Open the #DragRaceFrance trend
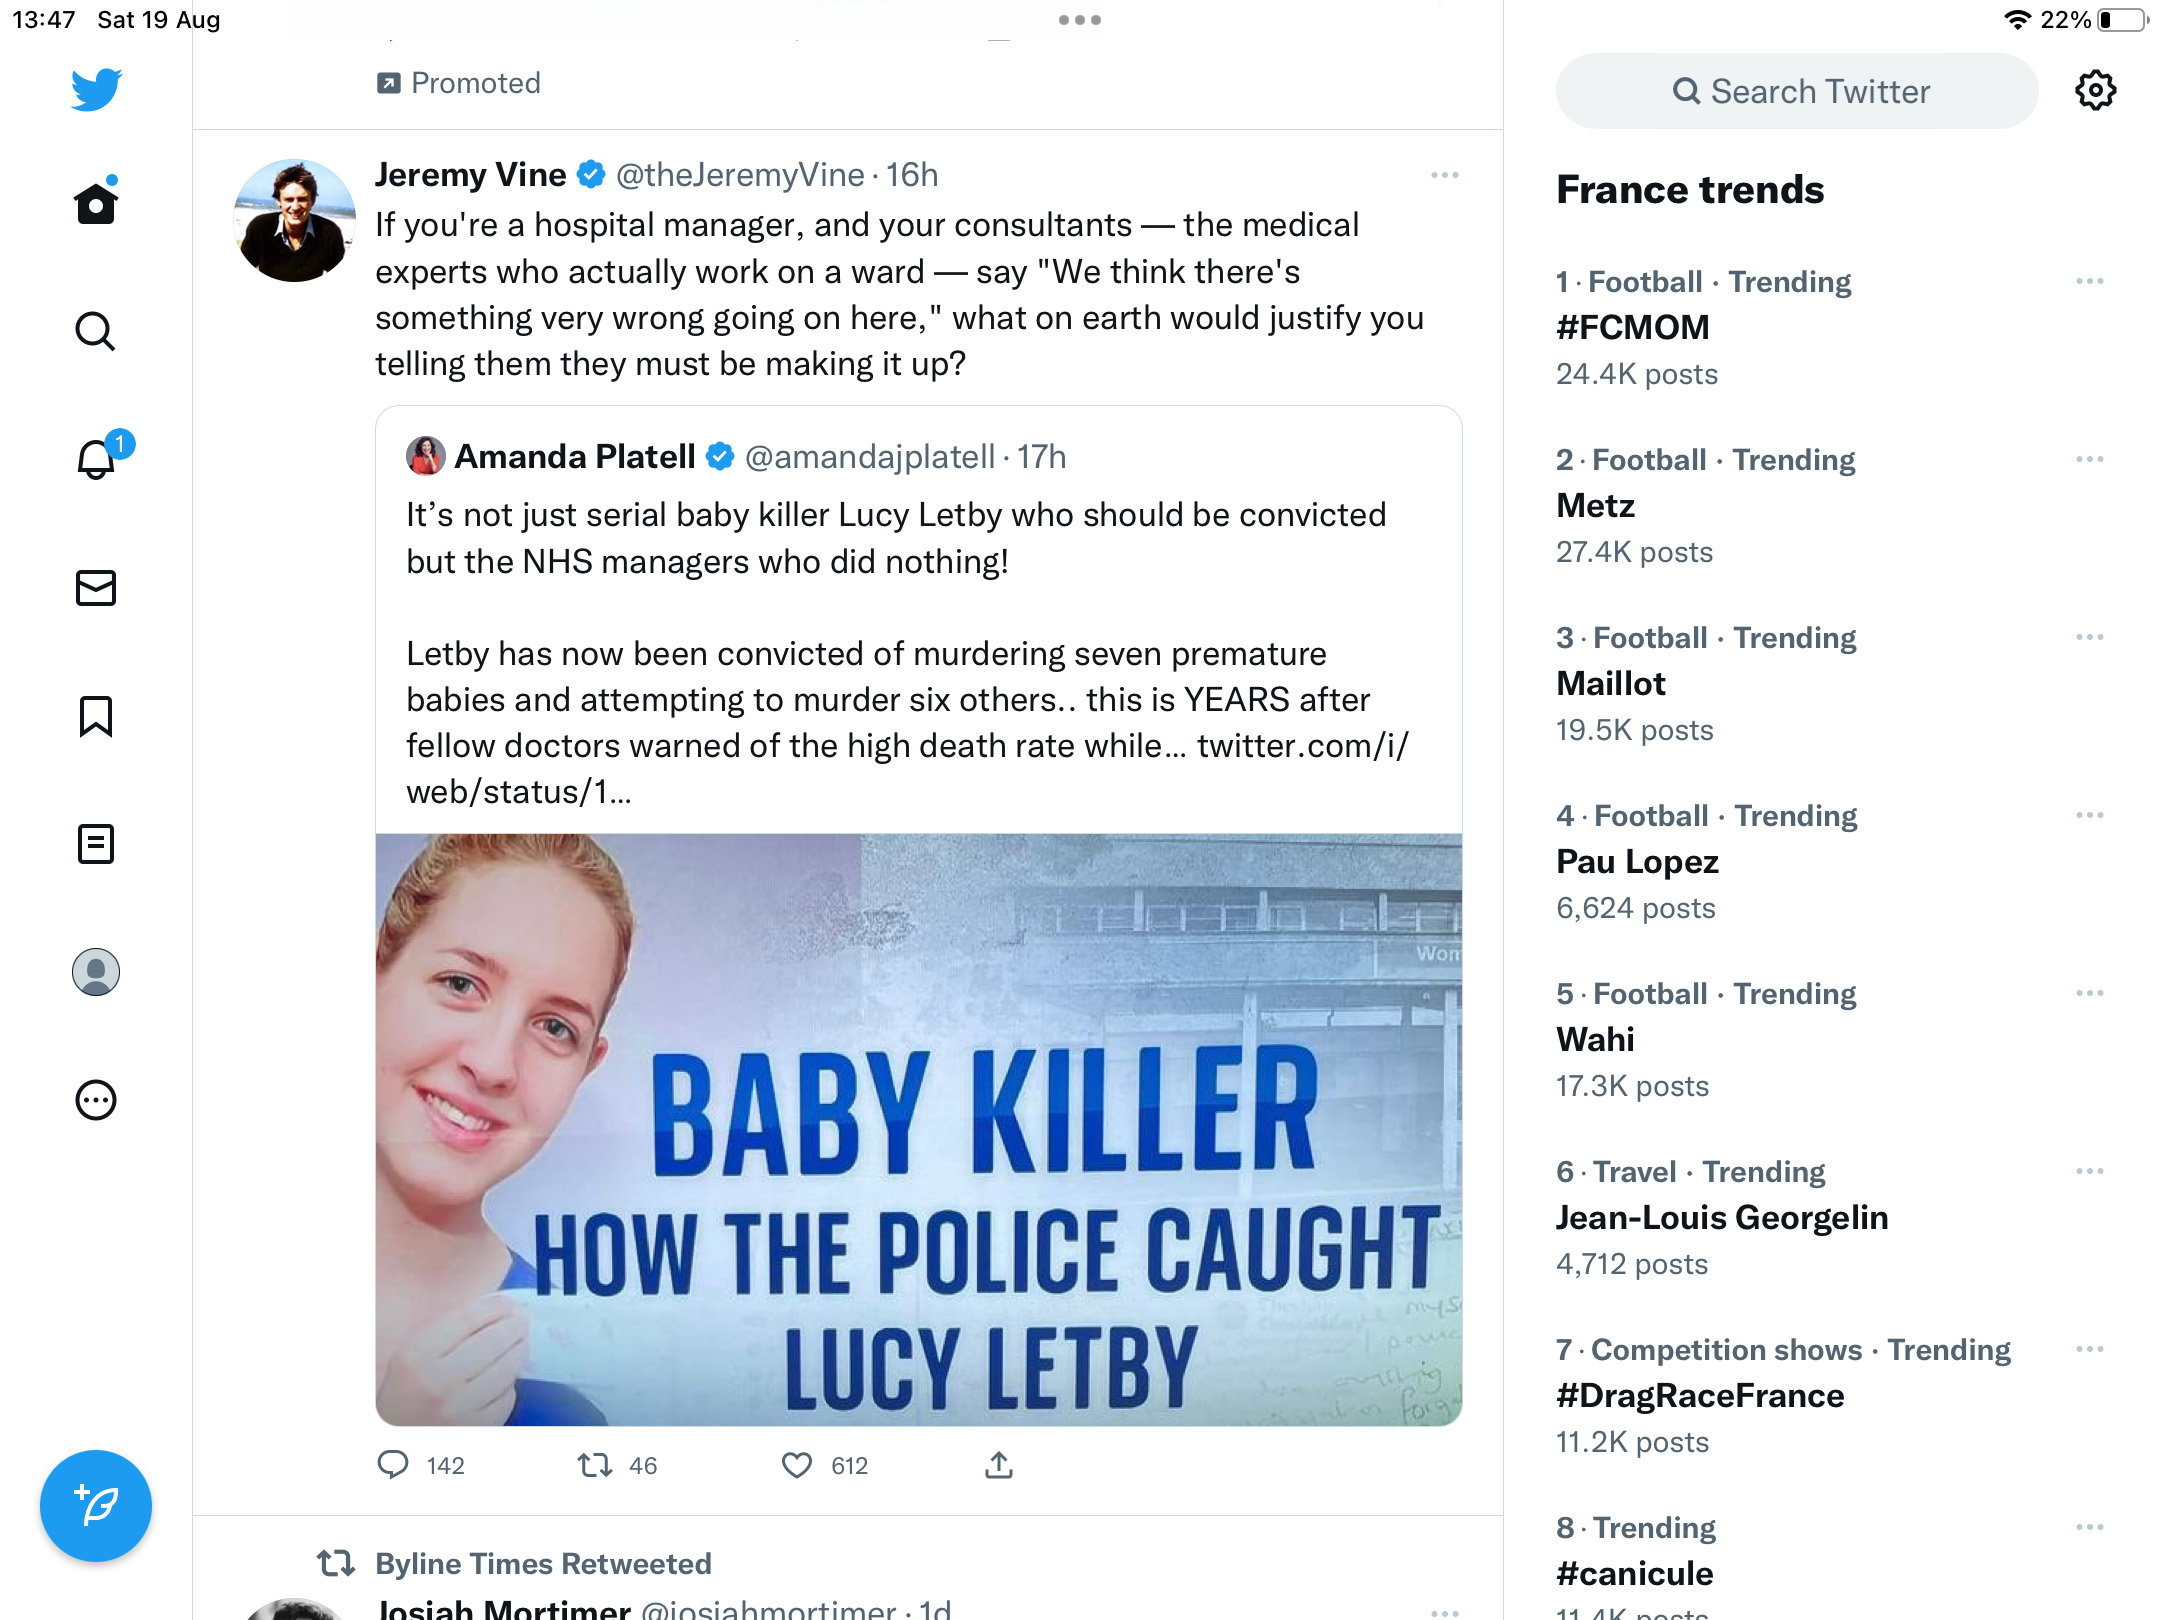The image size is (2160, 1620). tap(1700, 1396)
